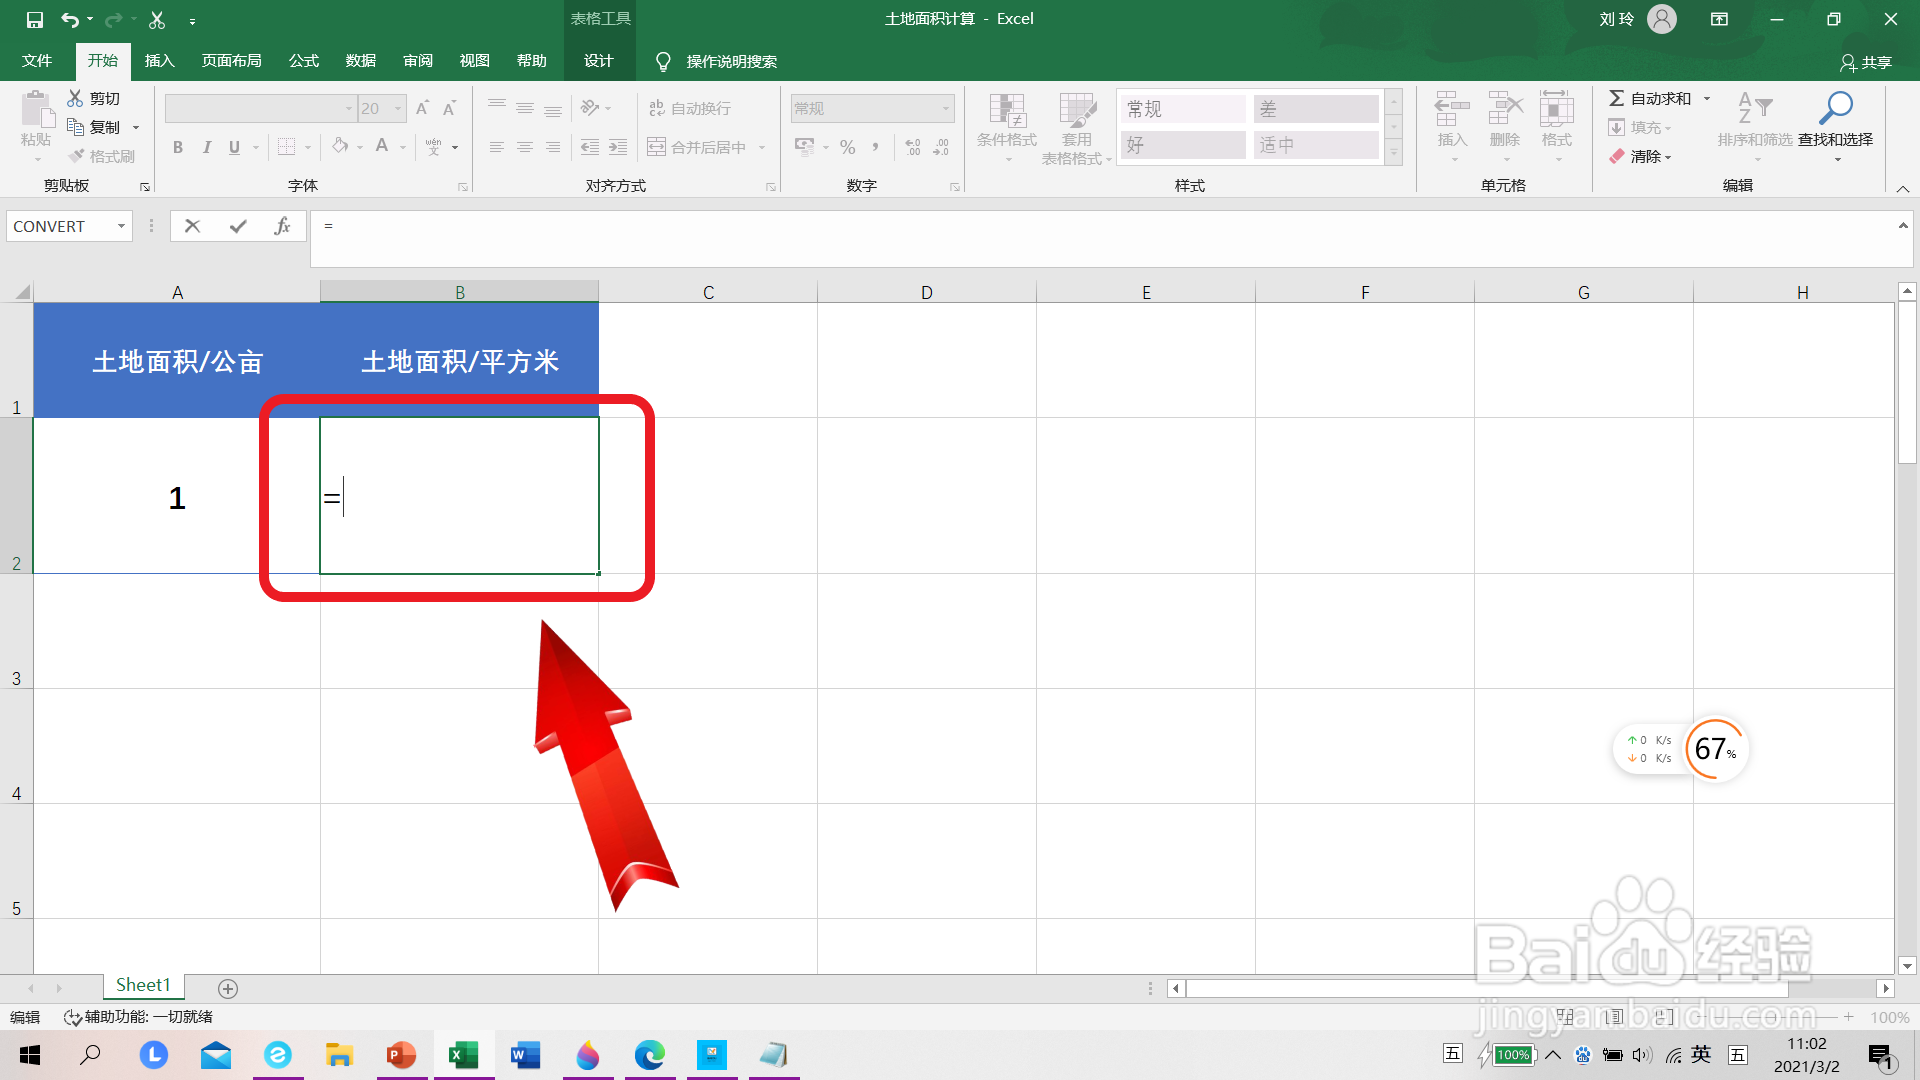
Task: Click the Undo arrow icon
Action: [69, 19]
